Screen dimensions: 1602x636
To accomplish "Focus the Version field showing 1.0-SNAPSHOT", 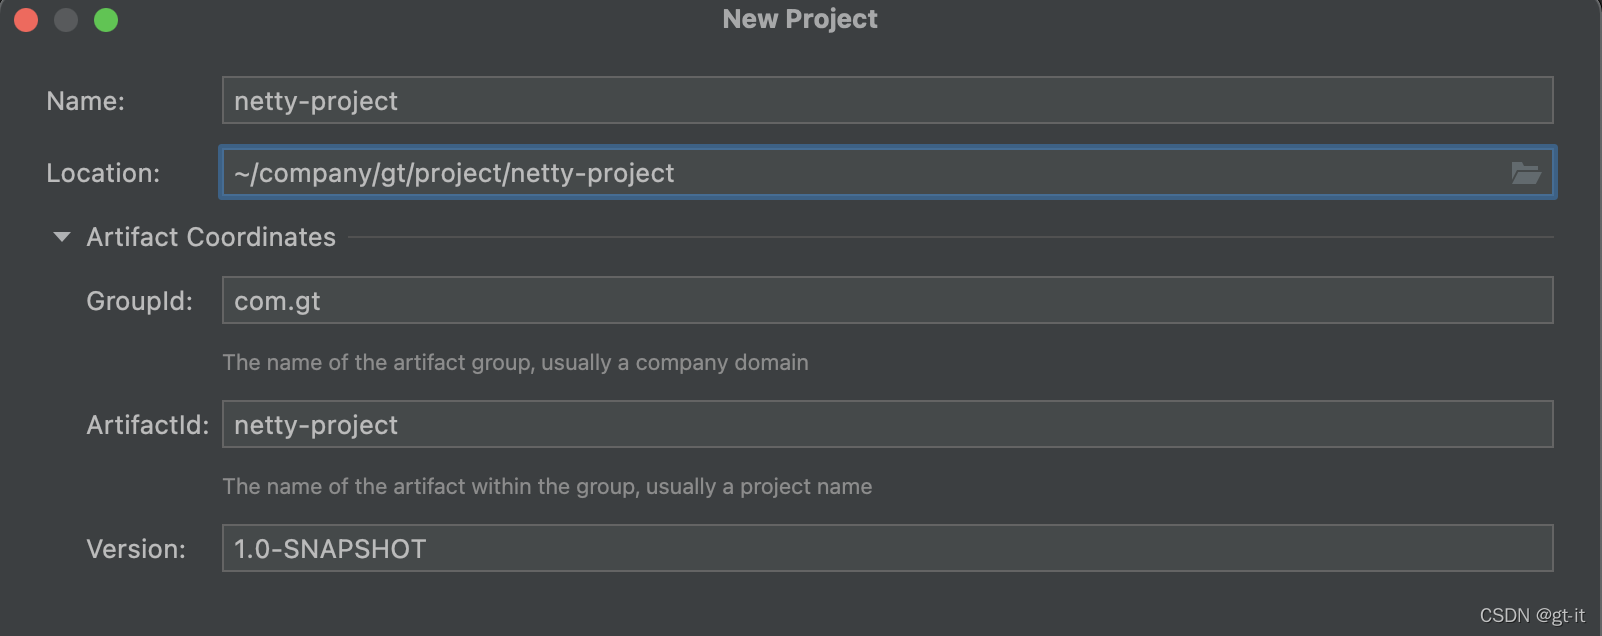I will [886, 549].
